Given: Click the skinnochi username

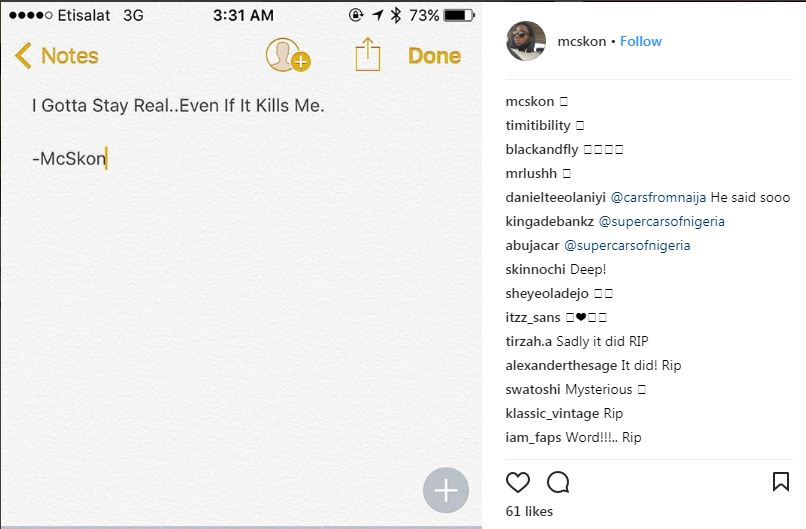Looking at the screenshot, I should tap(536, 269).
